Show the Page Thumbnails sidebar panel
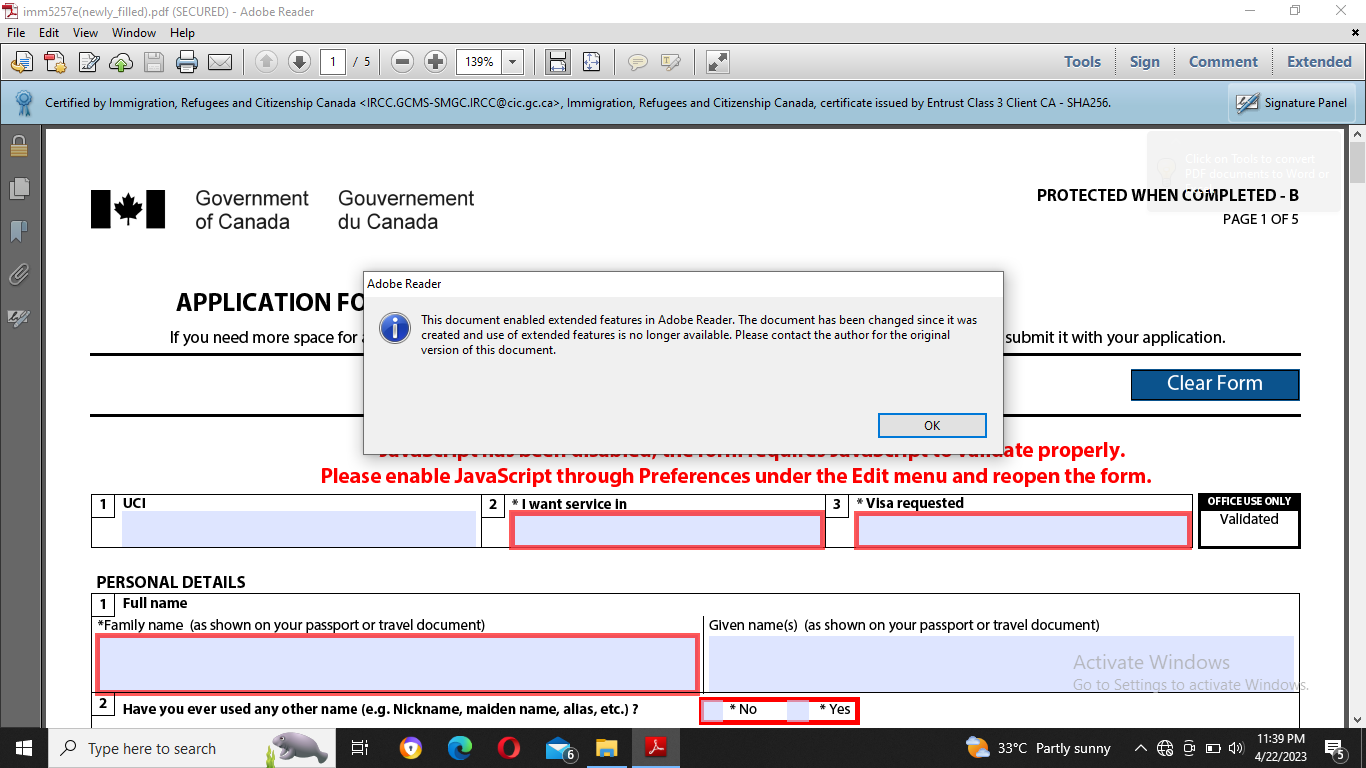The width and height of the screenshot is (1366, 768). [18, 189]
